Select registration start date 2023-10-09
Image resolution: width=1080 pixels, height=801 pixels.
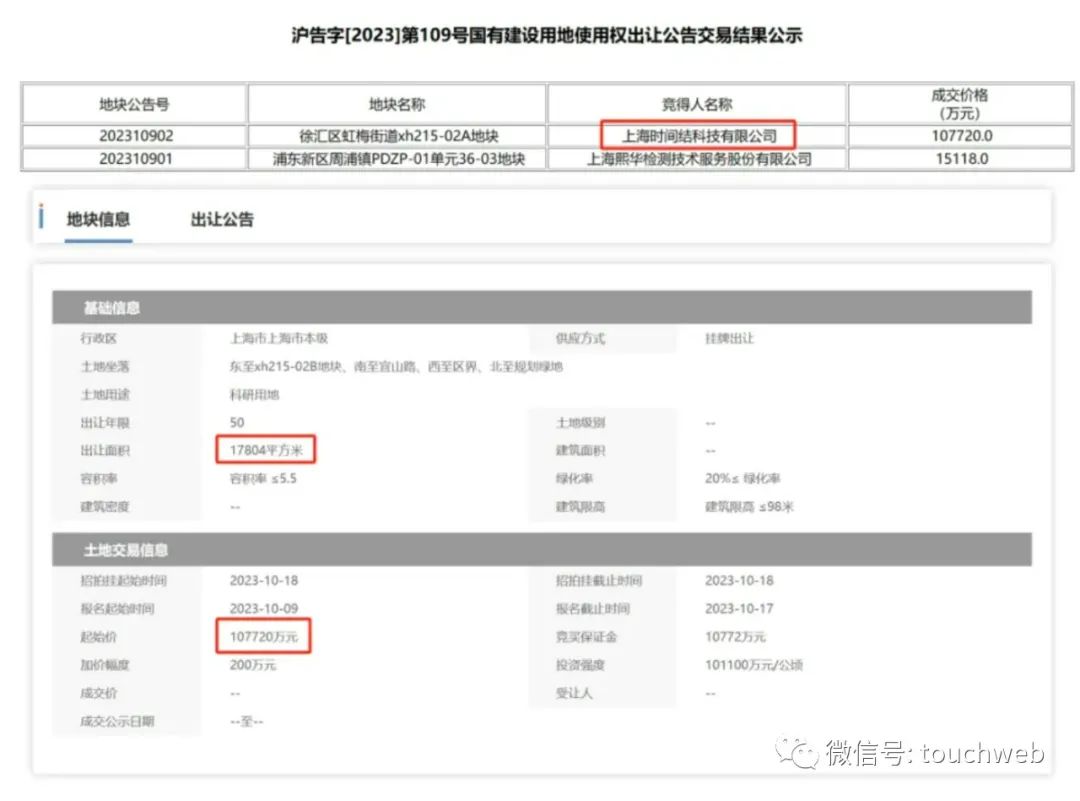[264, 609]
